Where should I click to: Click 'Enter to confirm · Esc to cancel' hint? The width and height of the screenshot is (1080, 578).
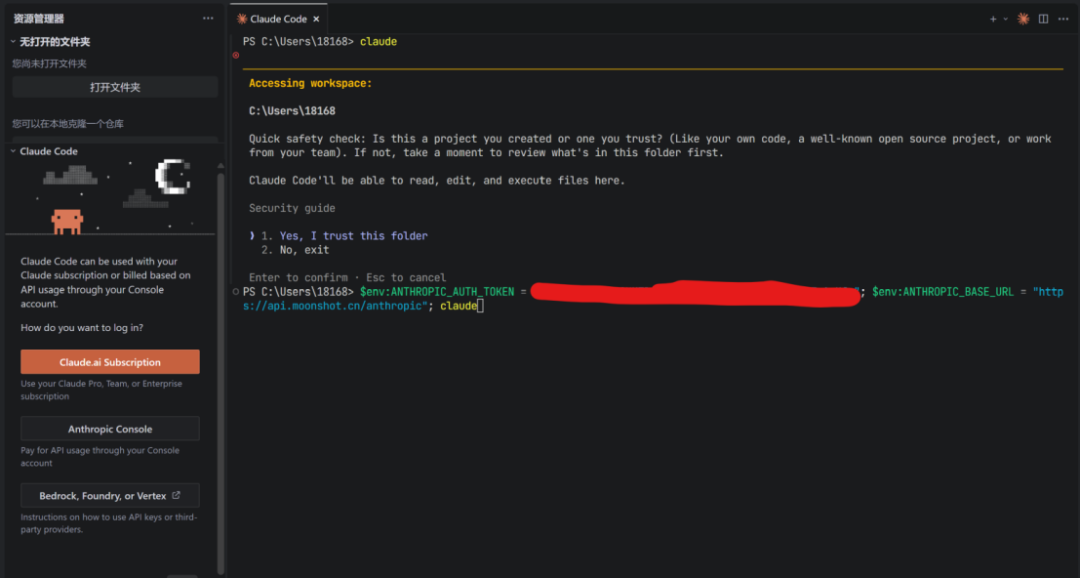(347, 278)
